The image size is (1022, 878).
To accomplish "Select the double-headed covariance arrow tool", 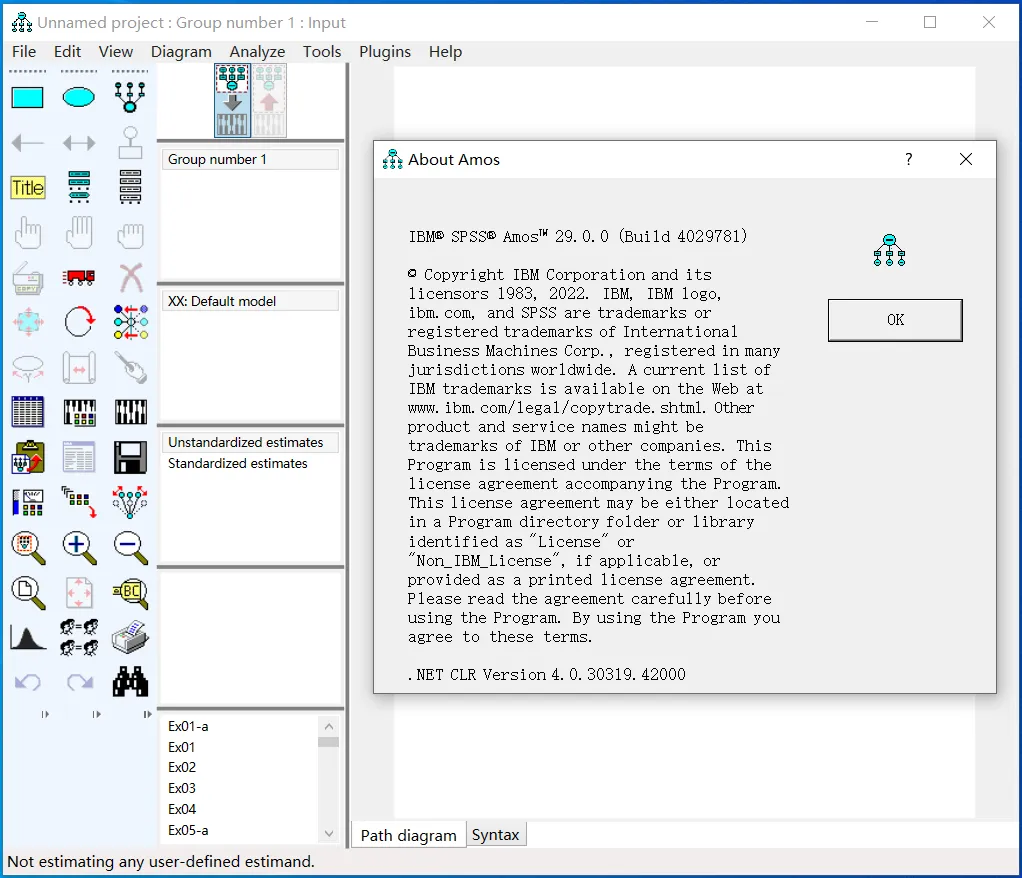I will click(x=79, y=143).
